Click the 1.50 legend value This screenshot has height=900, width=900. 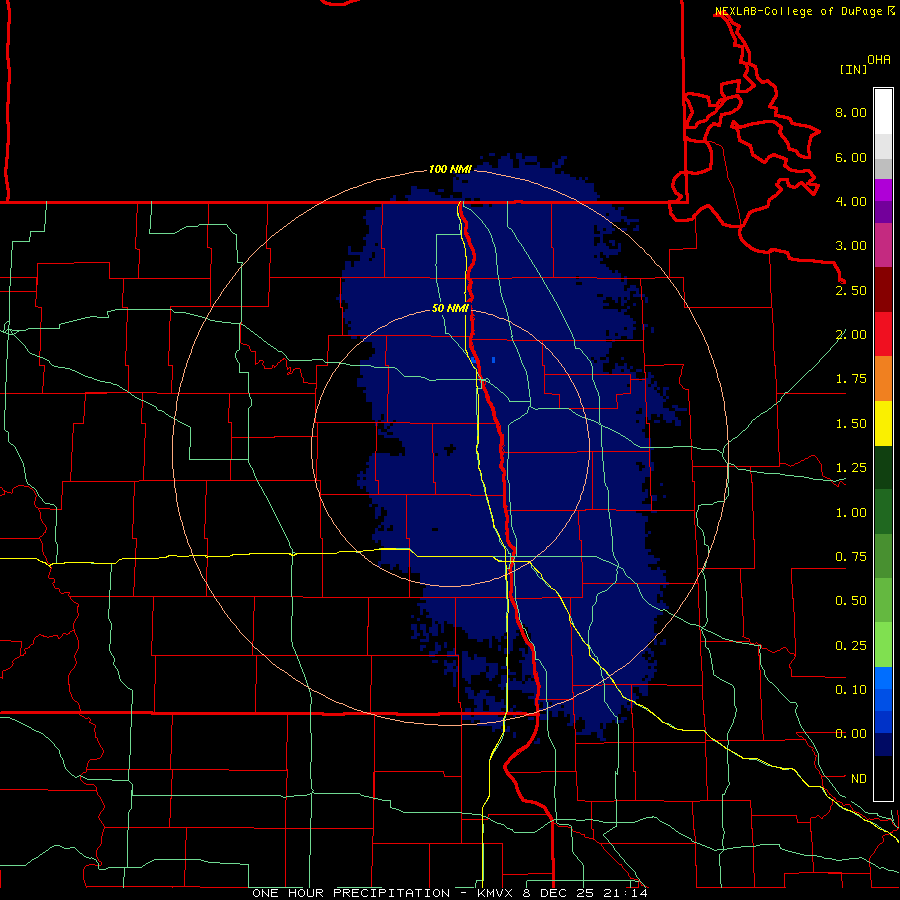(x=851, y=424)
